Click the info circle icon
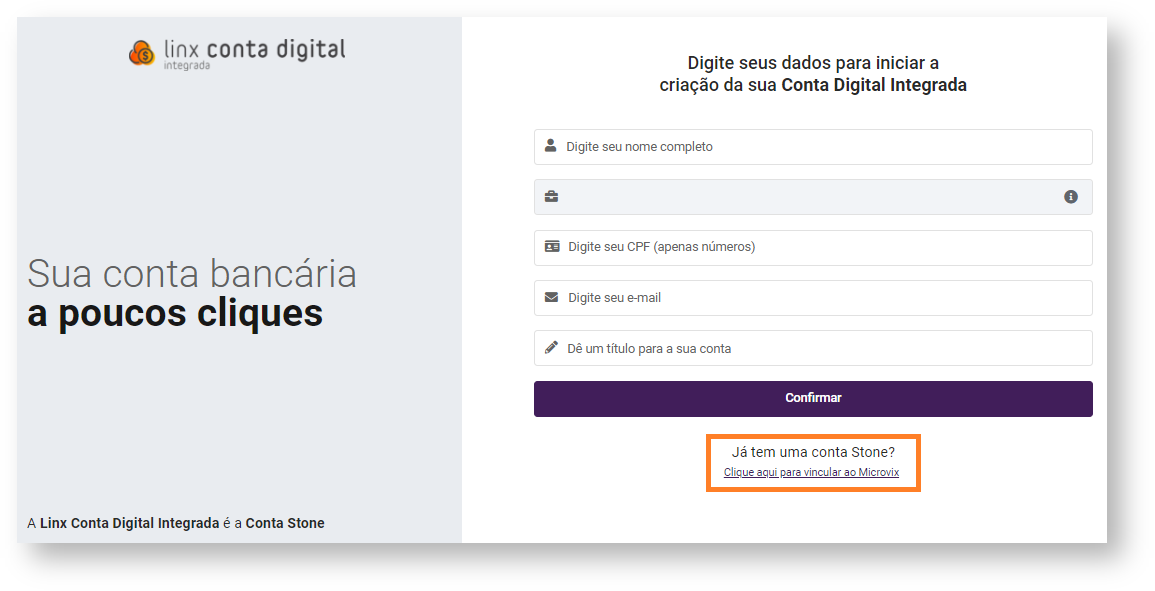Screen dimensions: 1155x591 [x=1071, y=197]
